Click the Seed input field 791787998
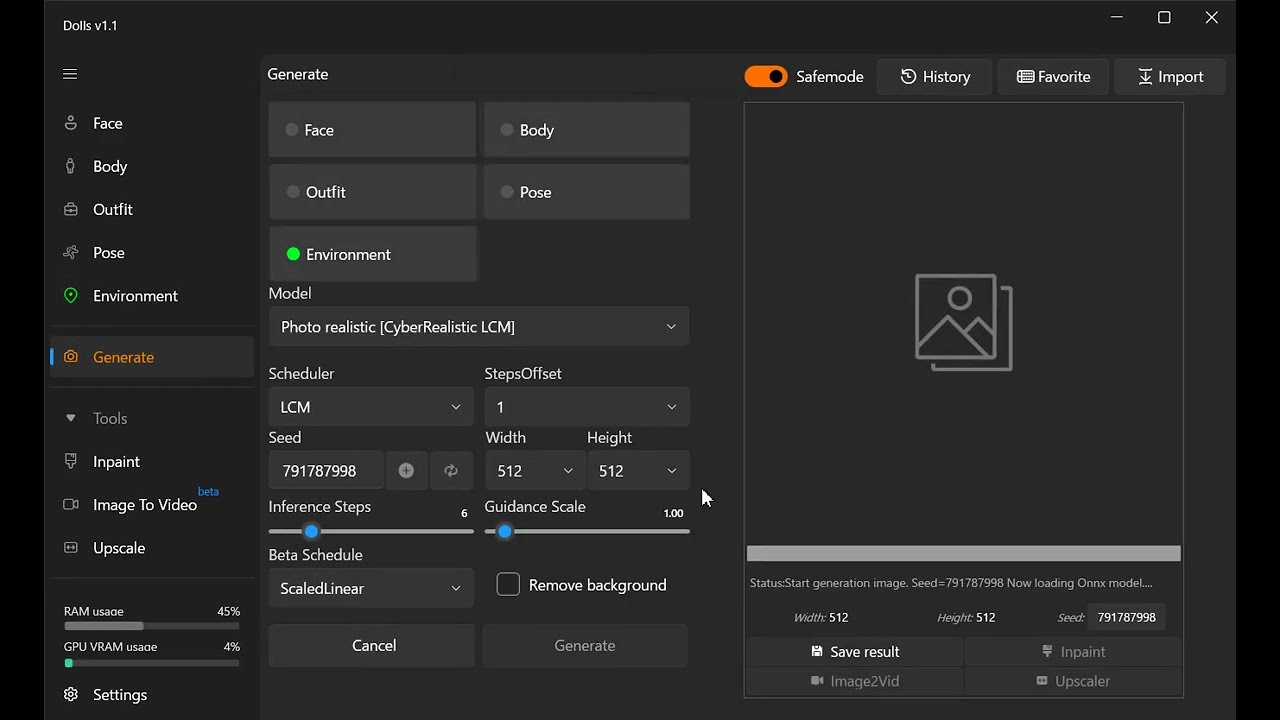The width and height of the screenshot is (1280, 720). point(326,471)
